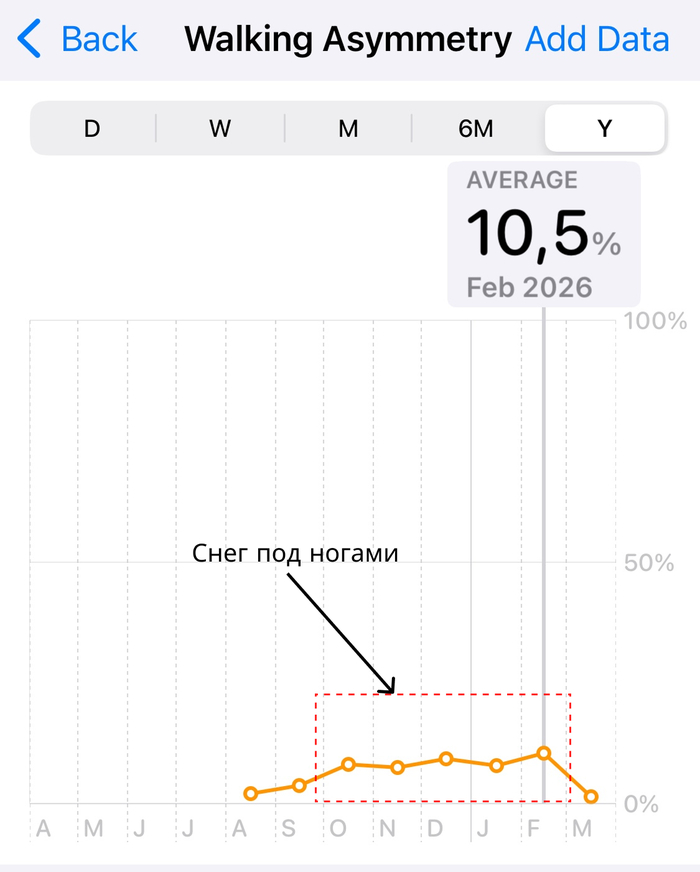Select the W (week) segment
The height and width of the screenshot is (872, 700).
[220, 129]
